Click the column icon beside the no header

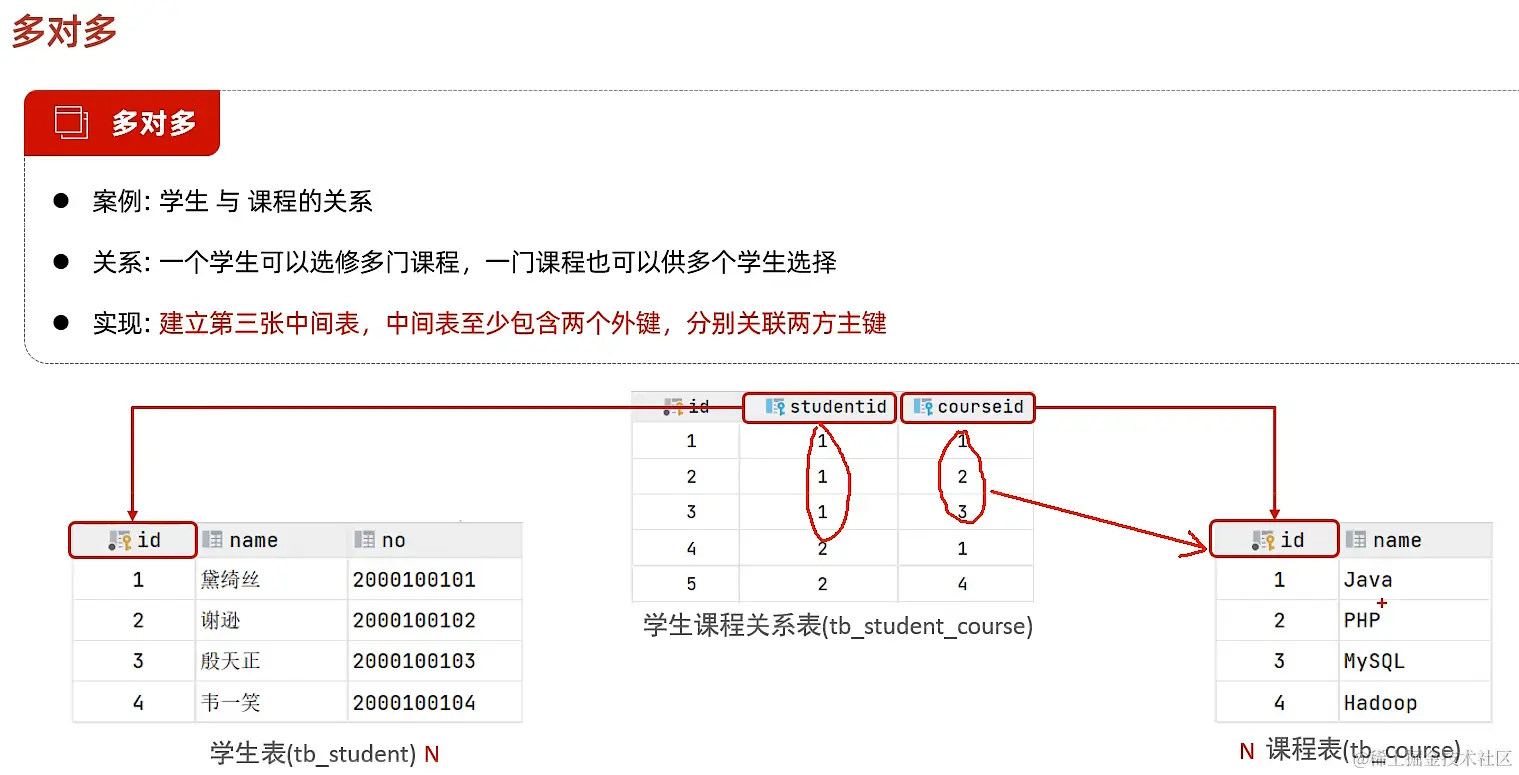click(x=364, y=540)
